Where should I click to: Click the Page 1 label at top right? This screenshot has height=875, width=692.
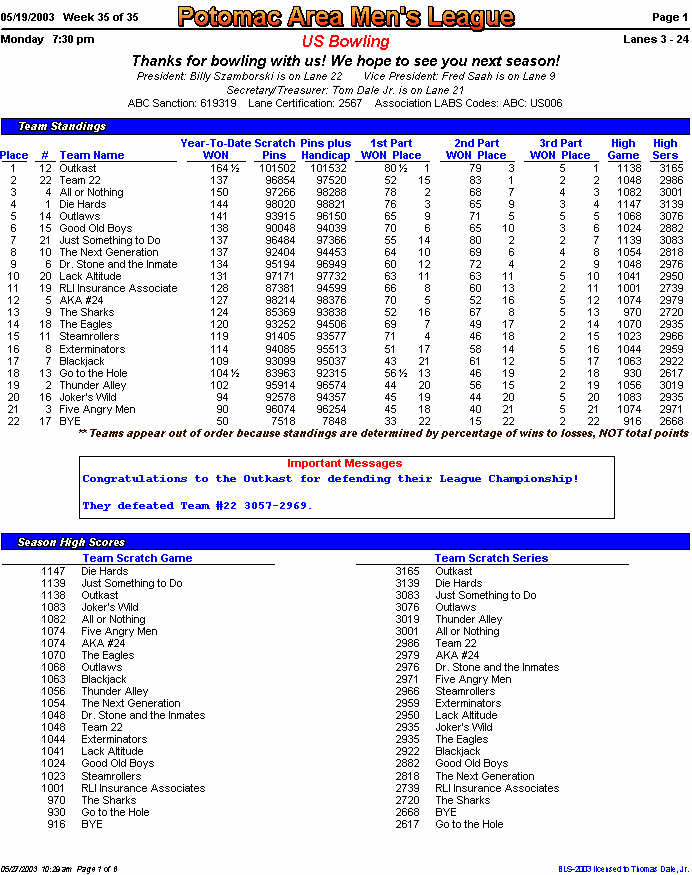670,17
